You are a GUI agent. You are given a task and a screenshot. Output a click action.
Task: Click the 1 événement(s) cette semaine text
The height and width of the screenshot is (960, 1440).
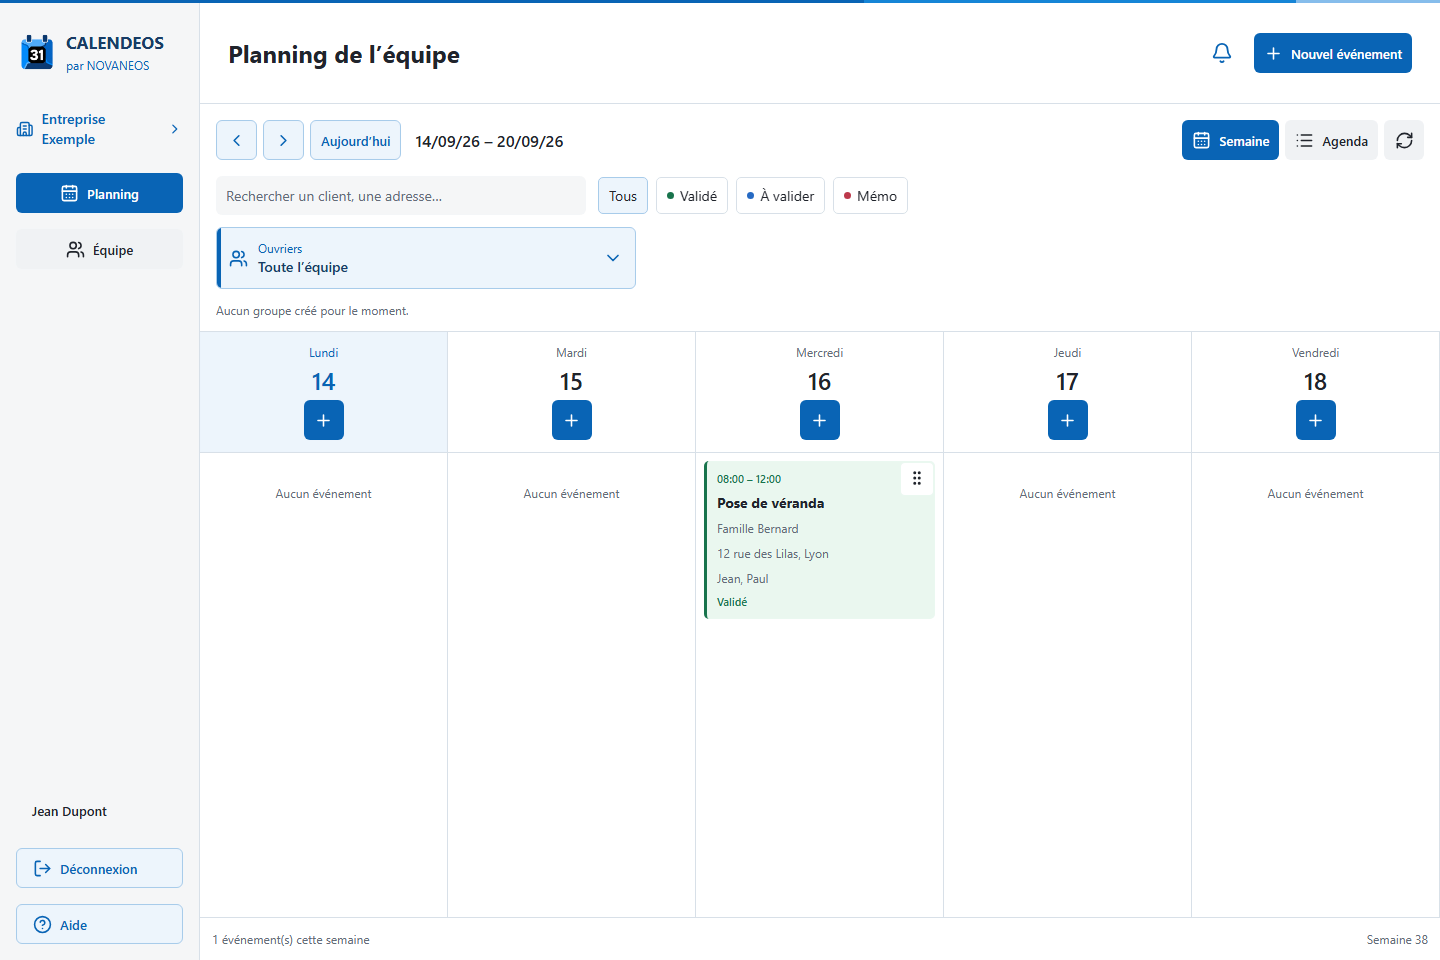point(291,940)
